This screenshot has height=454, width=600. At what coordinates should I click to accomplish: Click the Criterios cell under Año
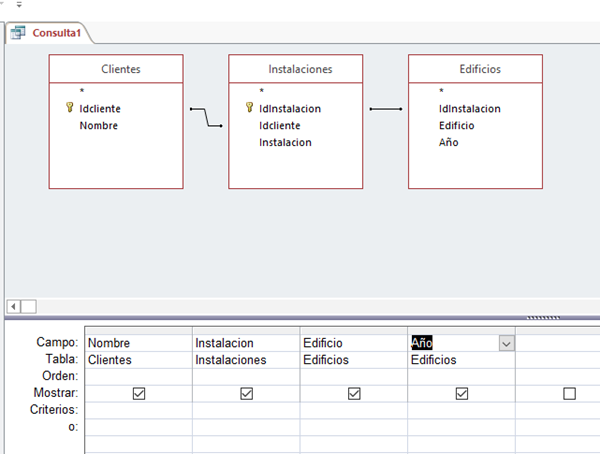(x=461, y=410)
